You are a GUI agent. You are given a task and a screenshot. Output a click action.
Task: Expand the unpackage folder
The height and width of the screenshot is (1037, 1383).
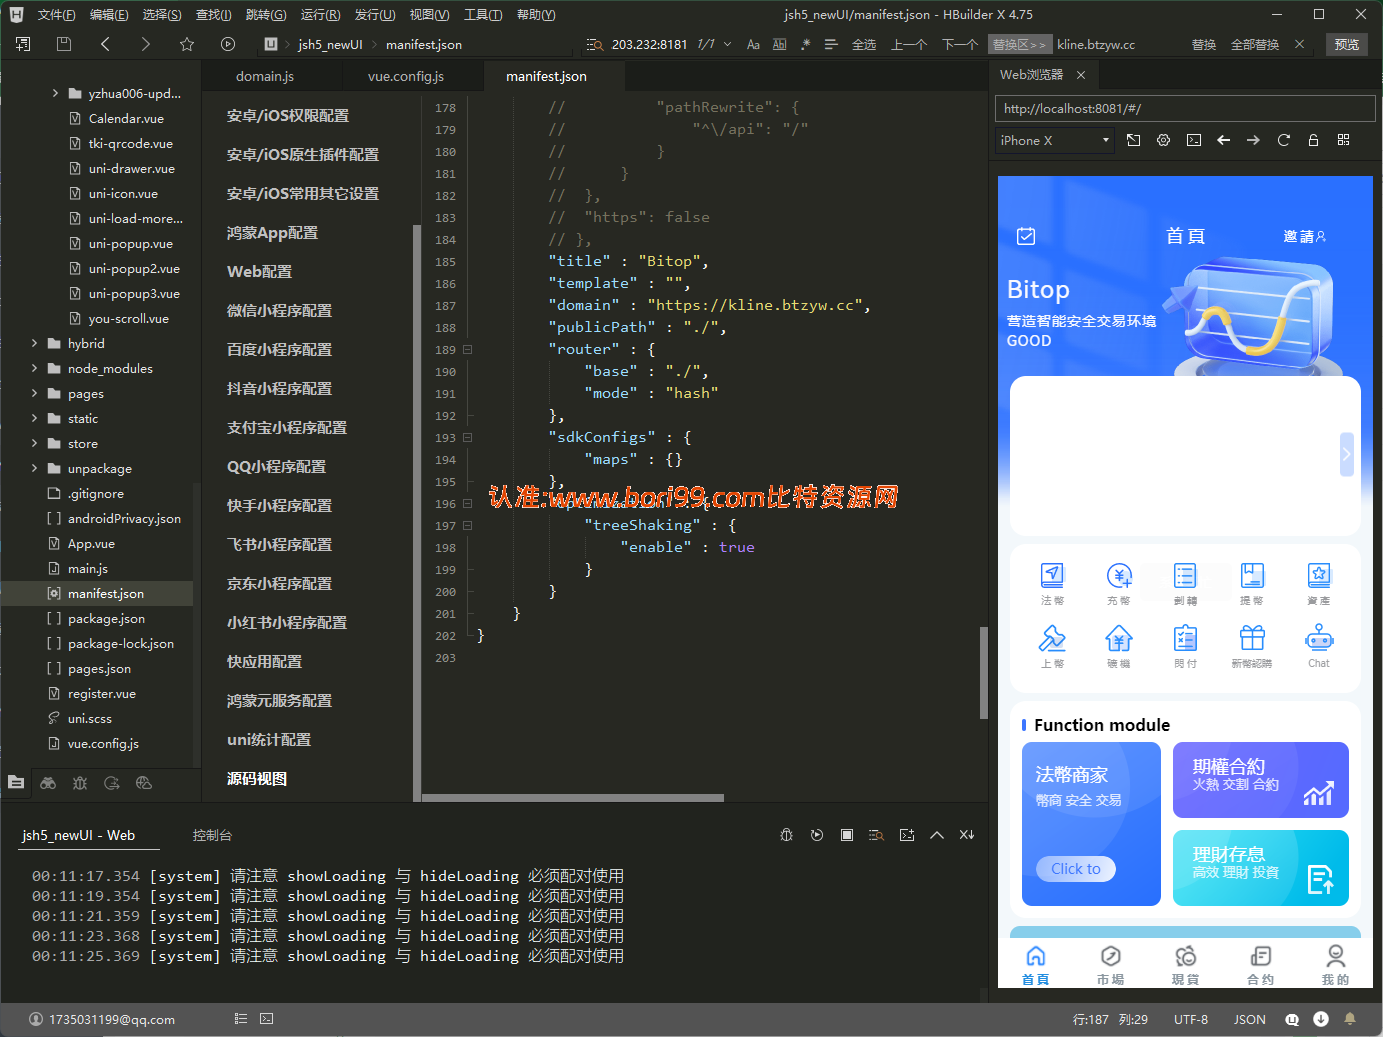pyautogui.click(x=35, y=468)
